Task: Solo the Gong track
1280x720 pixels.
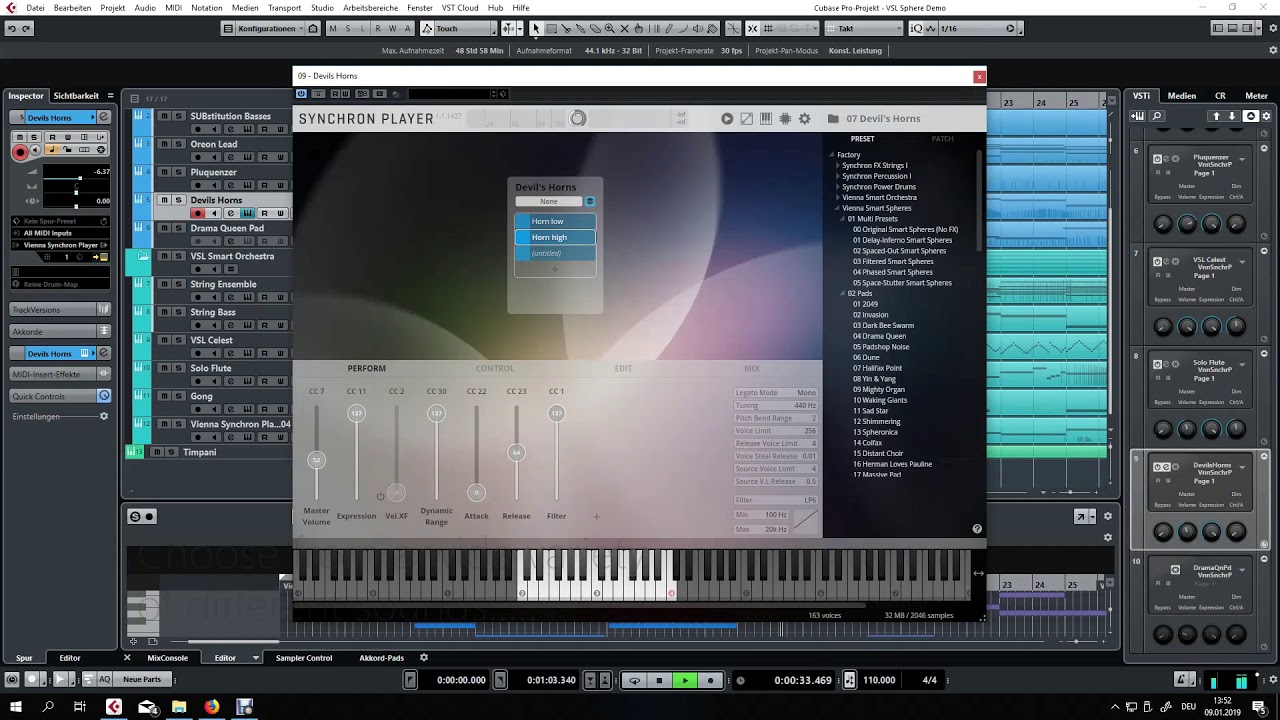Action: click(178, 396)
